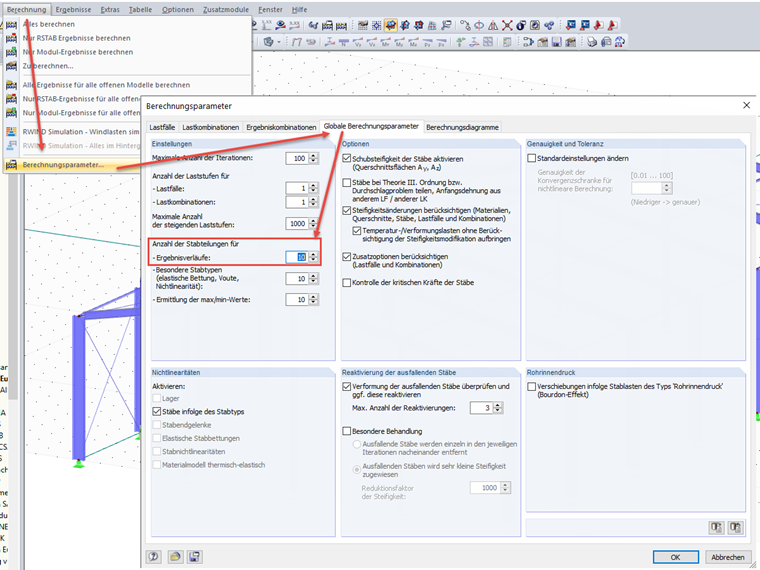Enable Besondere Behandlung checkbox
Screen dimensions: 760x570
pos(347,431)
